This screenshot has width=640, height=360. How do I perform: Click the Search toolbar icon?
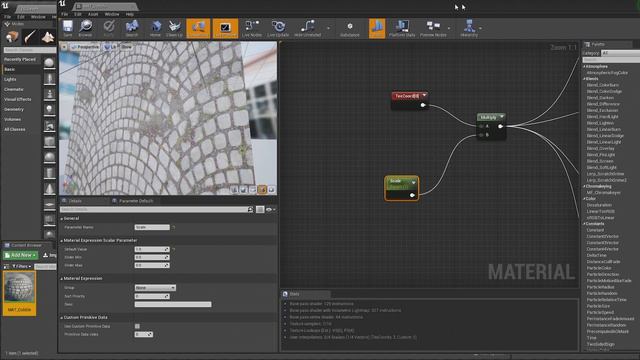click(132, 28)
